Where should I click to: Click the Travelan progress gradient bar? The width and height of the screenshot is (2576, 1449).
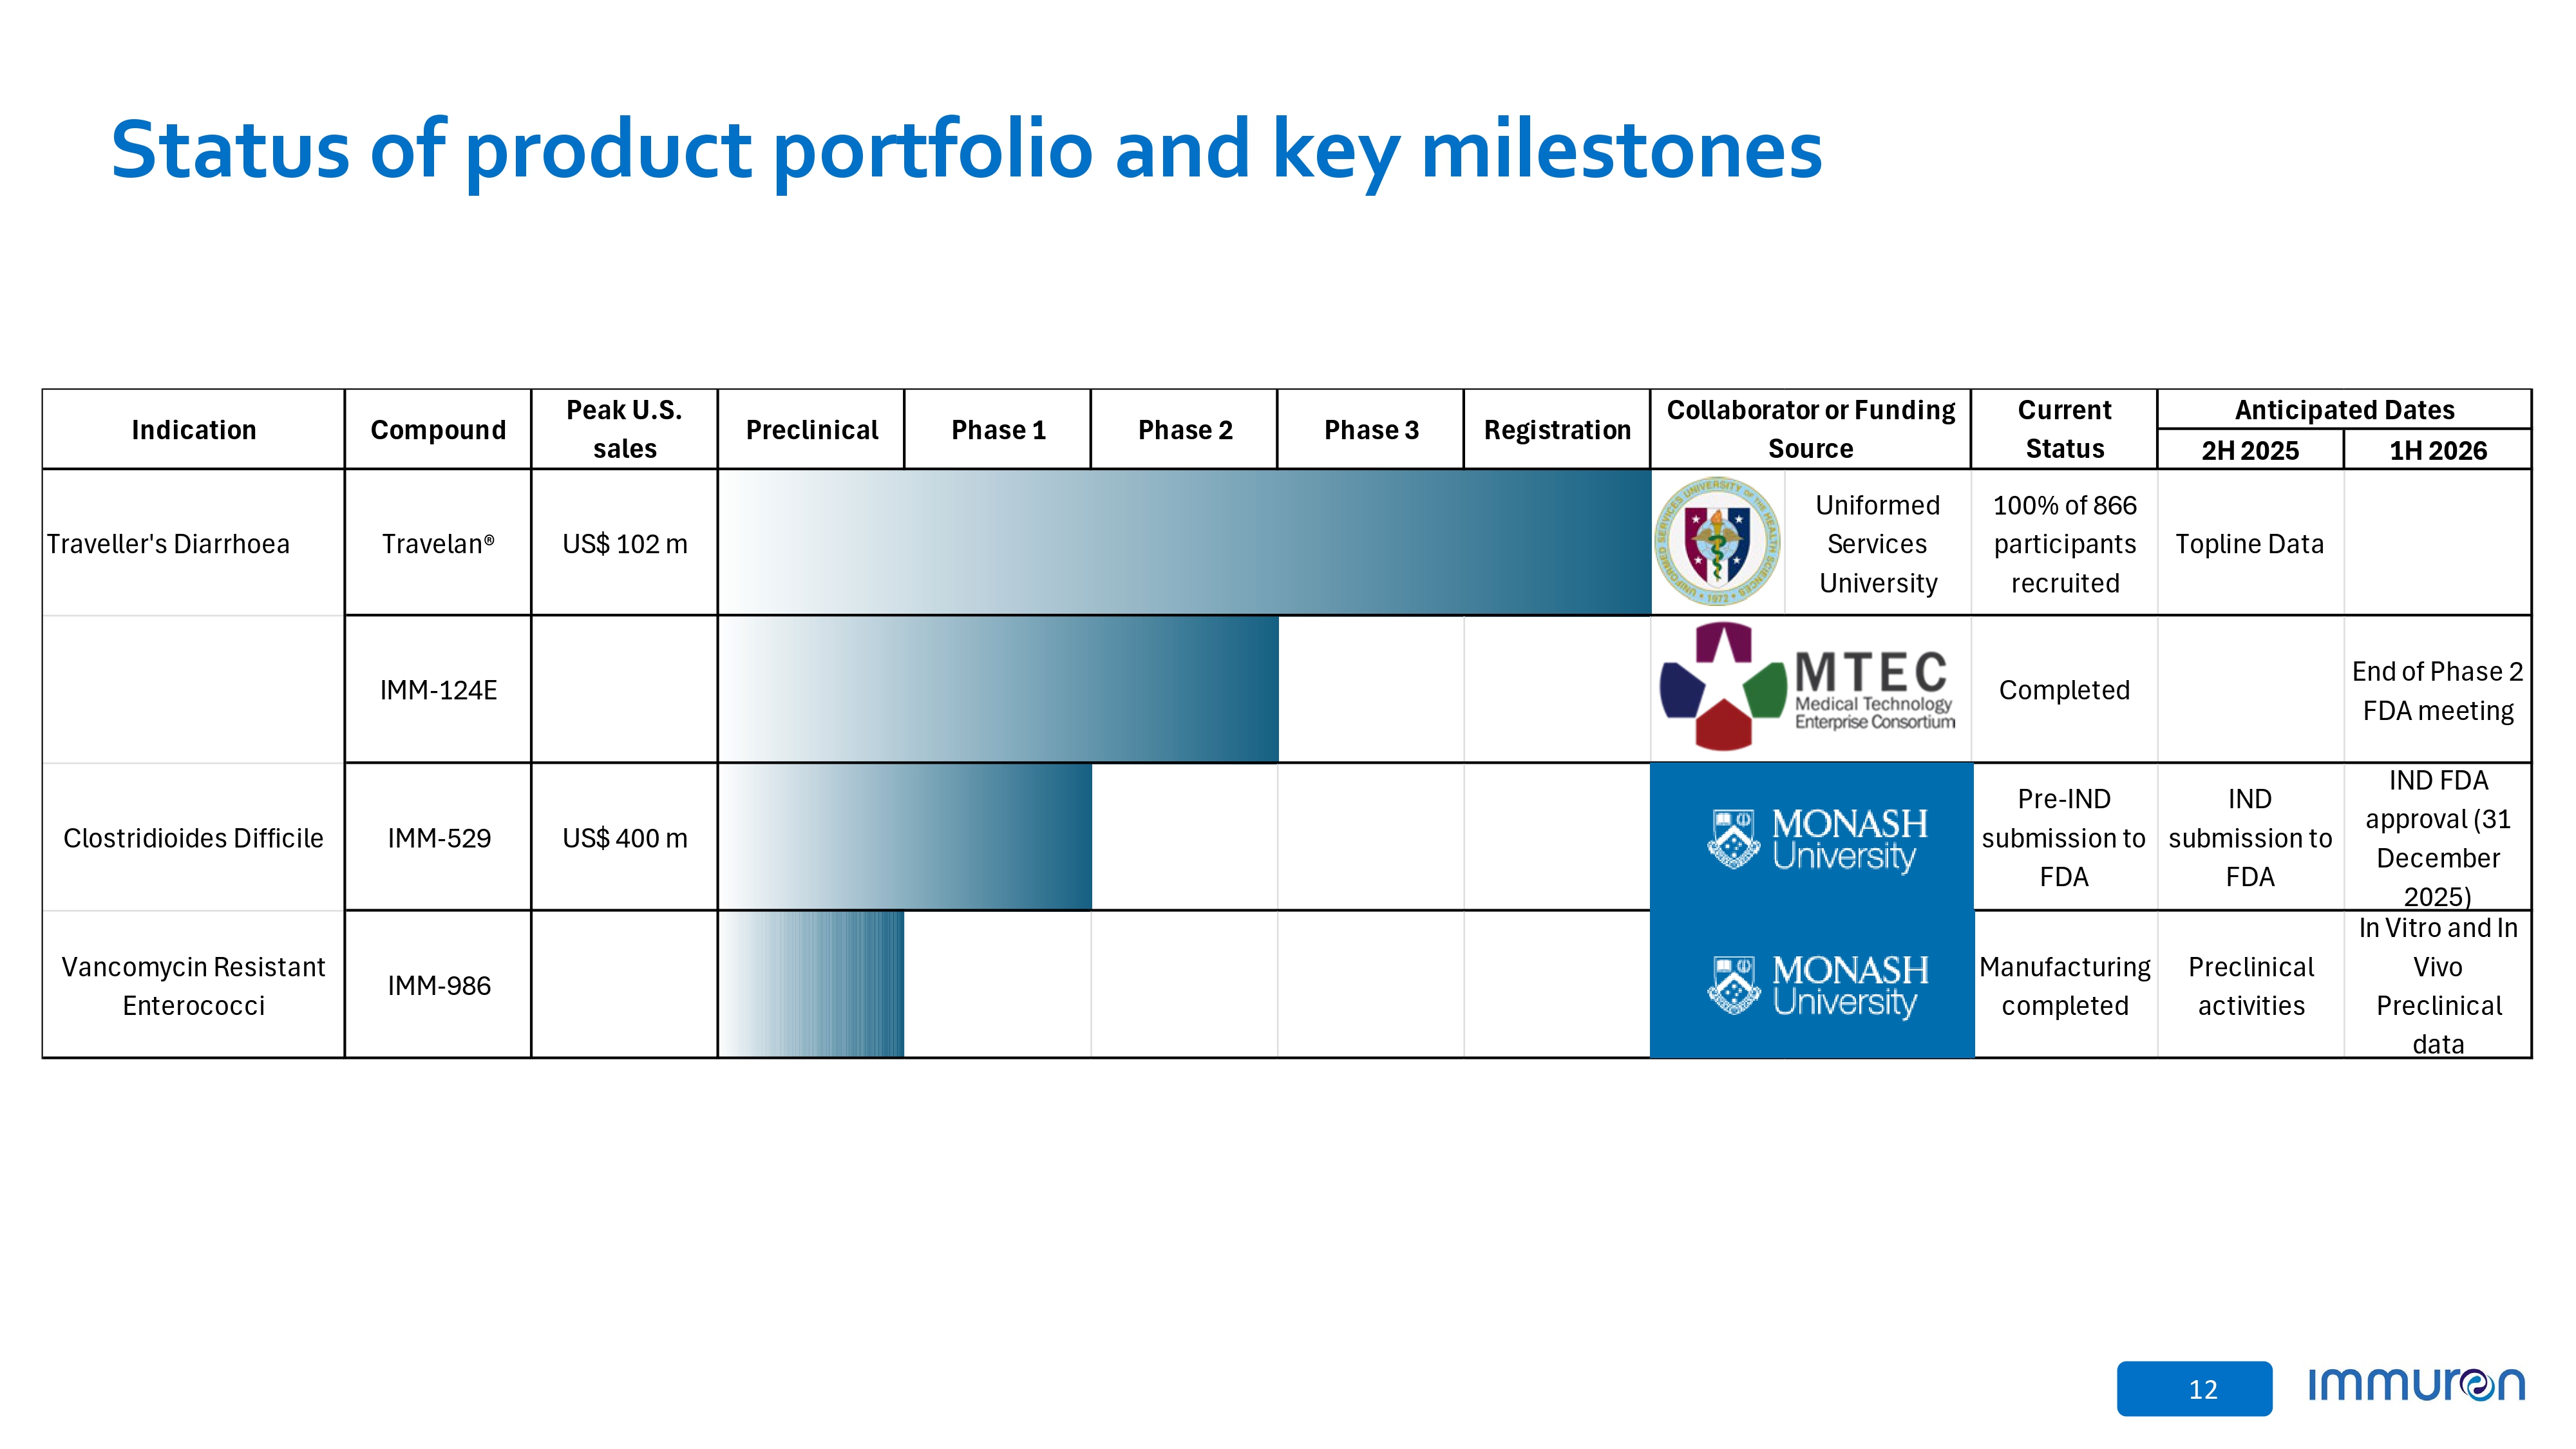(x=1184, y=542)
